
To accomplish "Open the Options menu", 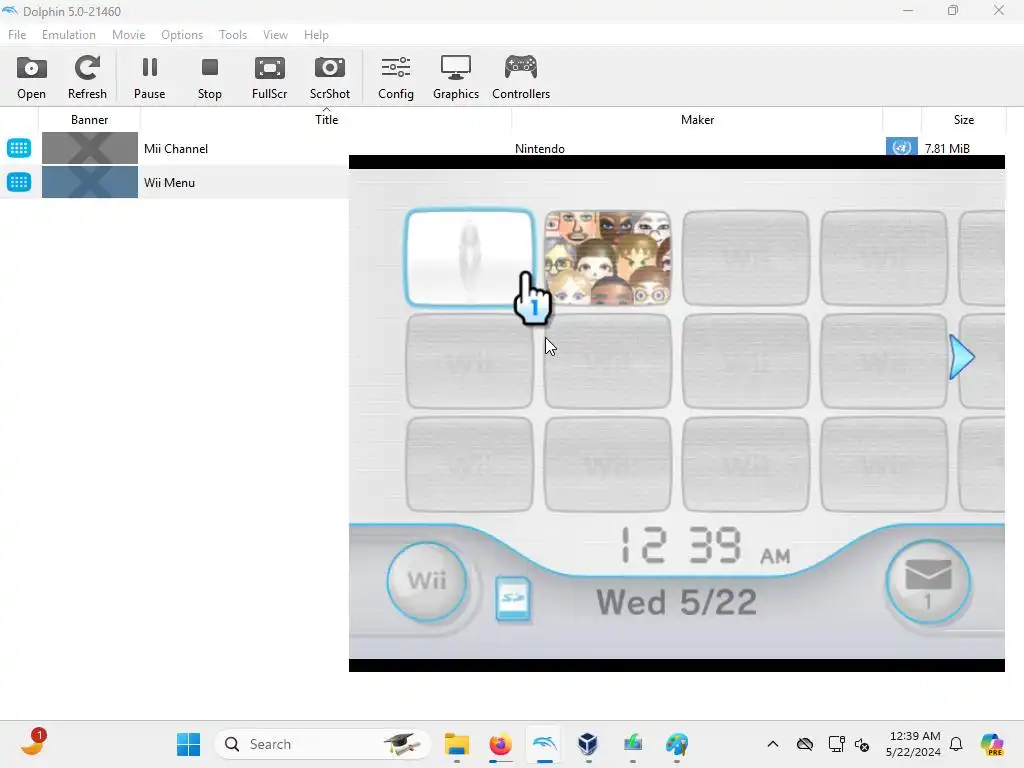I will (182, 35).
